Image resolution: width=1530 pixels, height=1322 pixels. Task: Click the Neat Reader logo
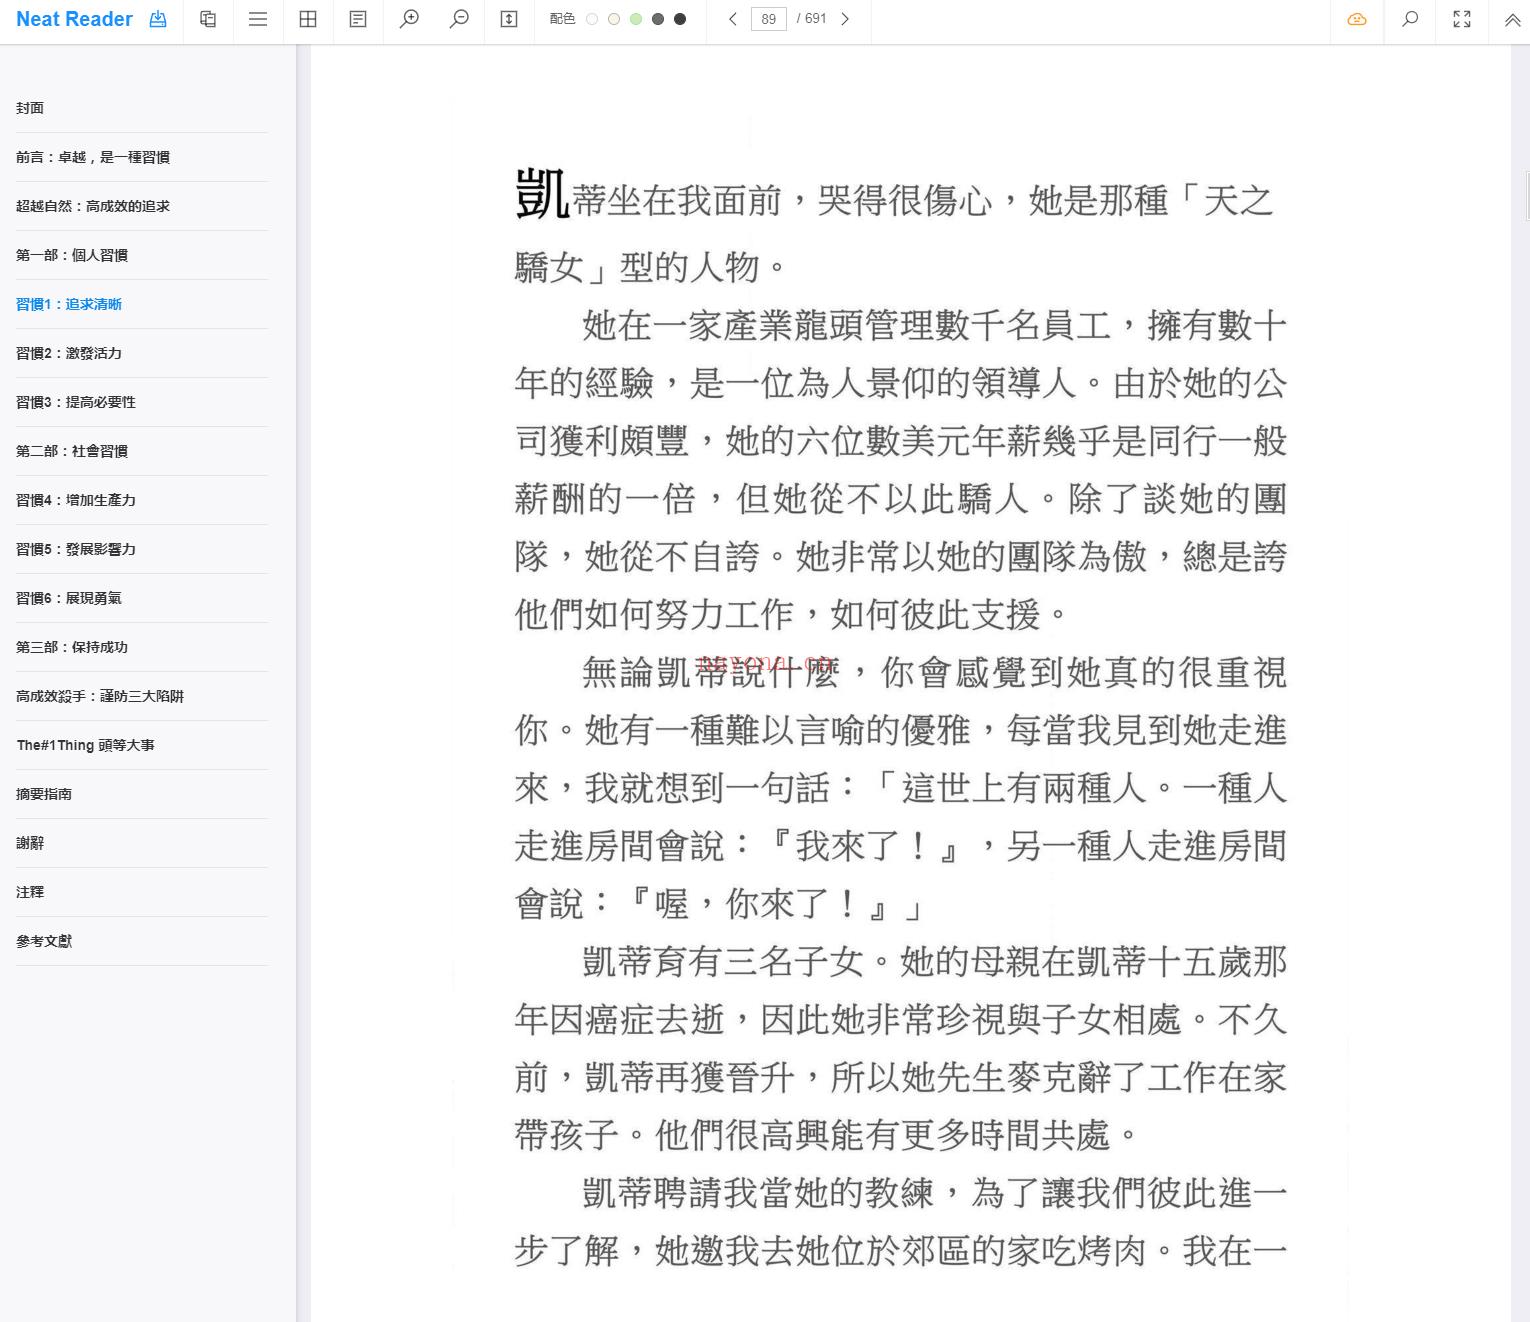pos(74,19)
